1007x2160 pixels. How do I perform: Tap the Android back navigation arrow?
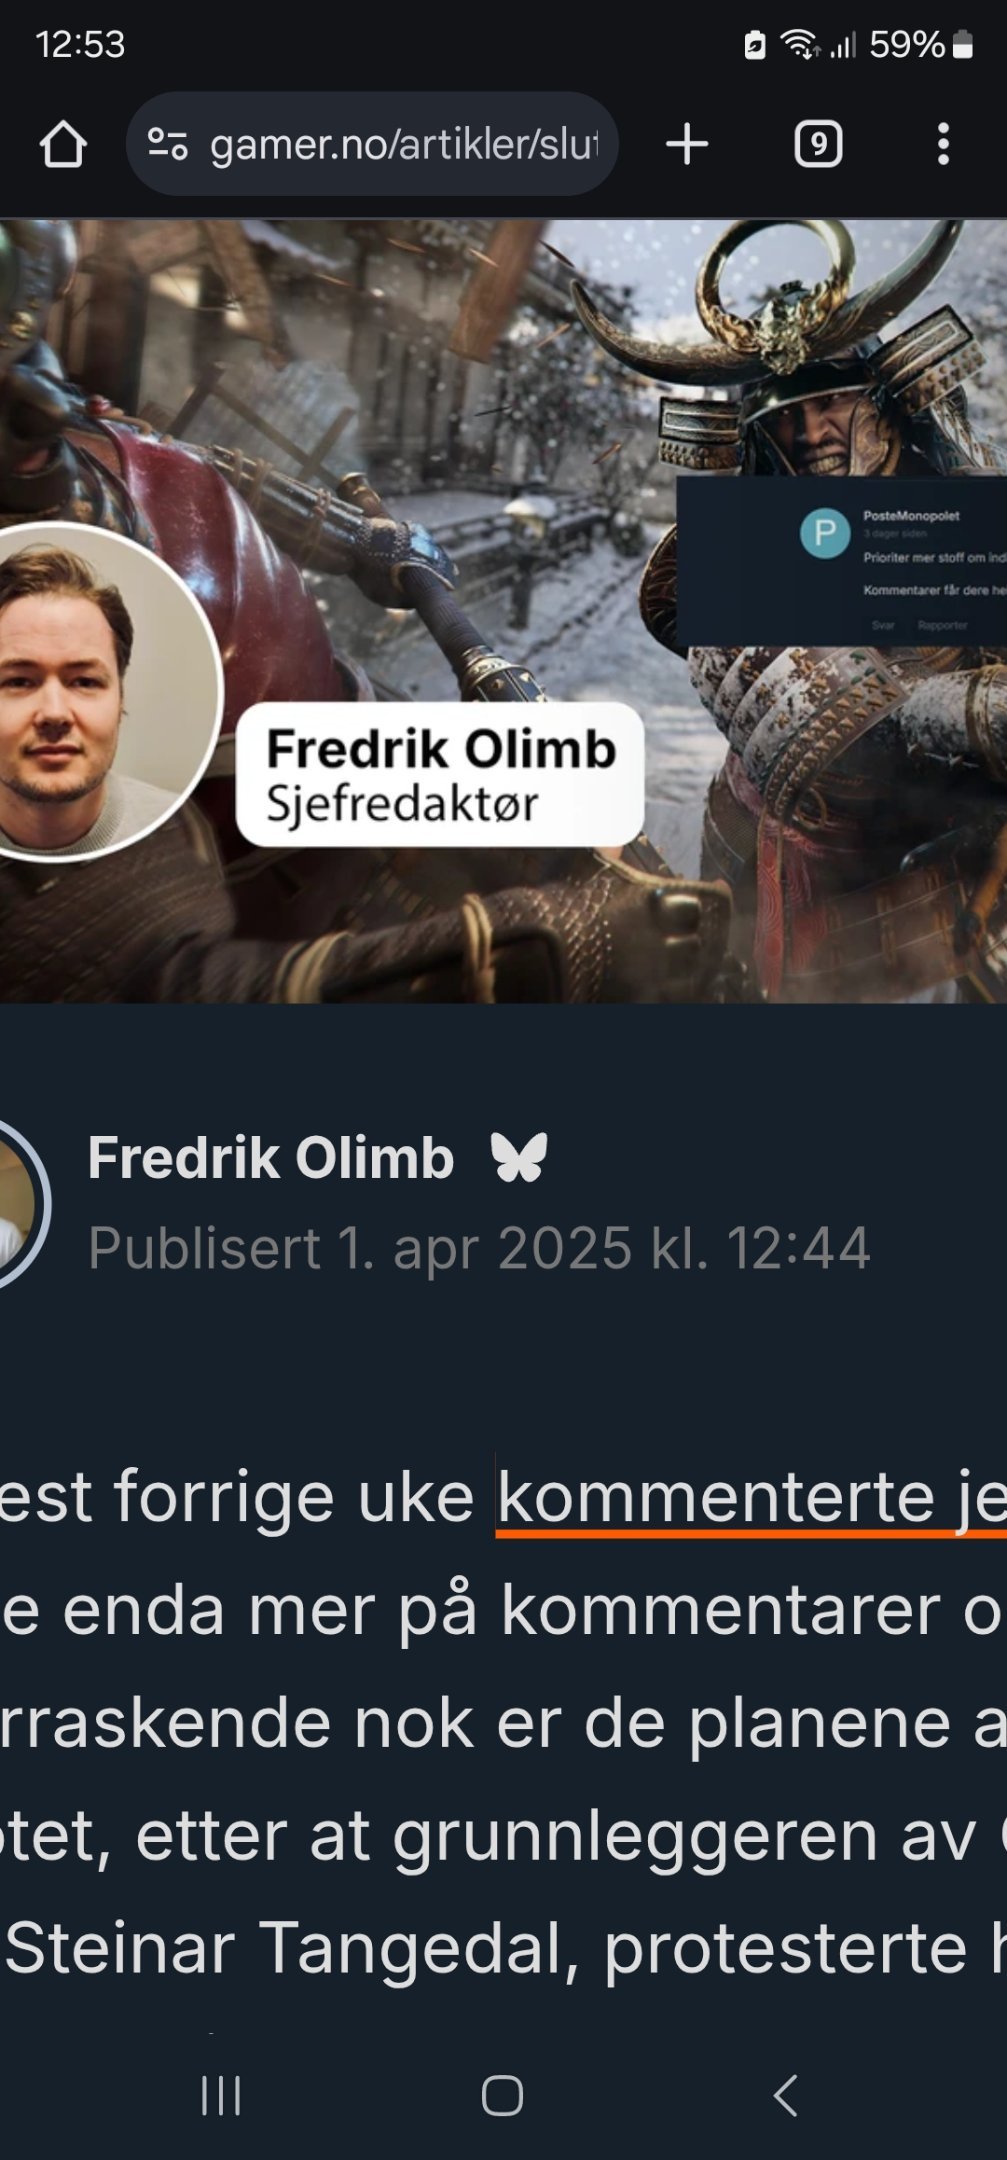(x=786, y=2095)
